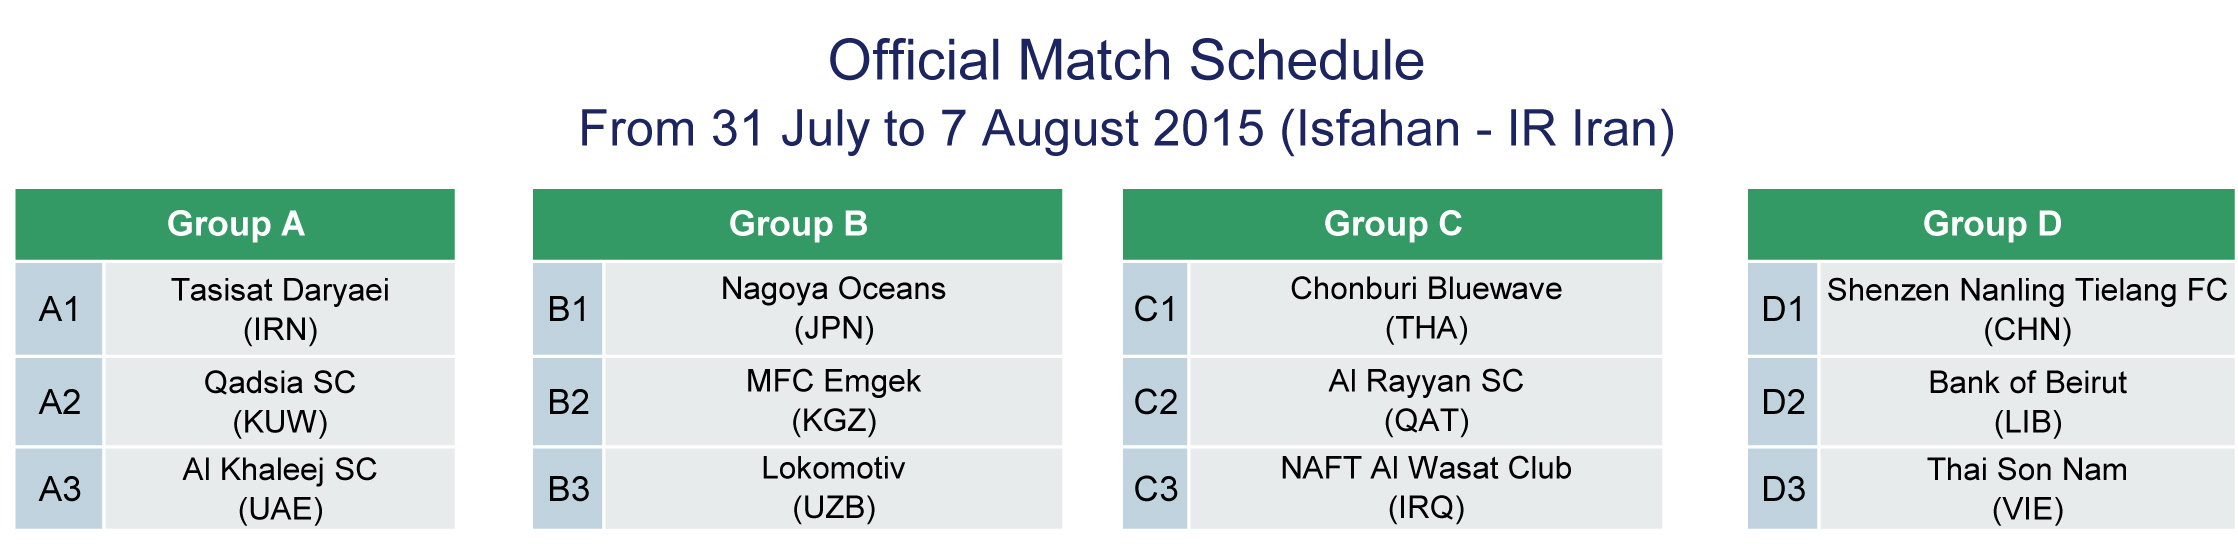2238x546 pixels.
Task: Click the Bank of Beirut (LIB) entry
Action: click(x=2027, y=401)
